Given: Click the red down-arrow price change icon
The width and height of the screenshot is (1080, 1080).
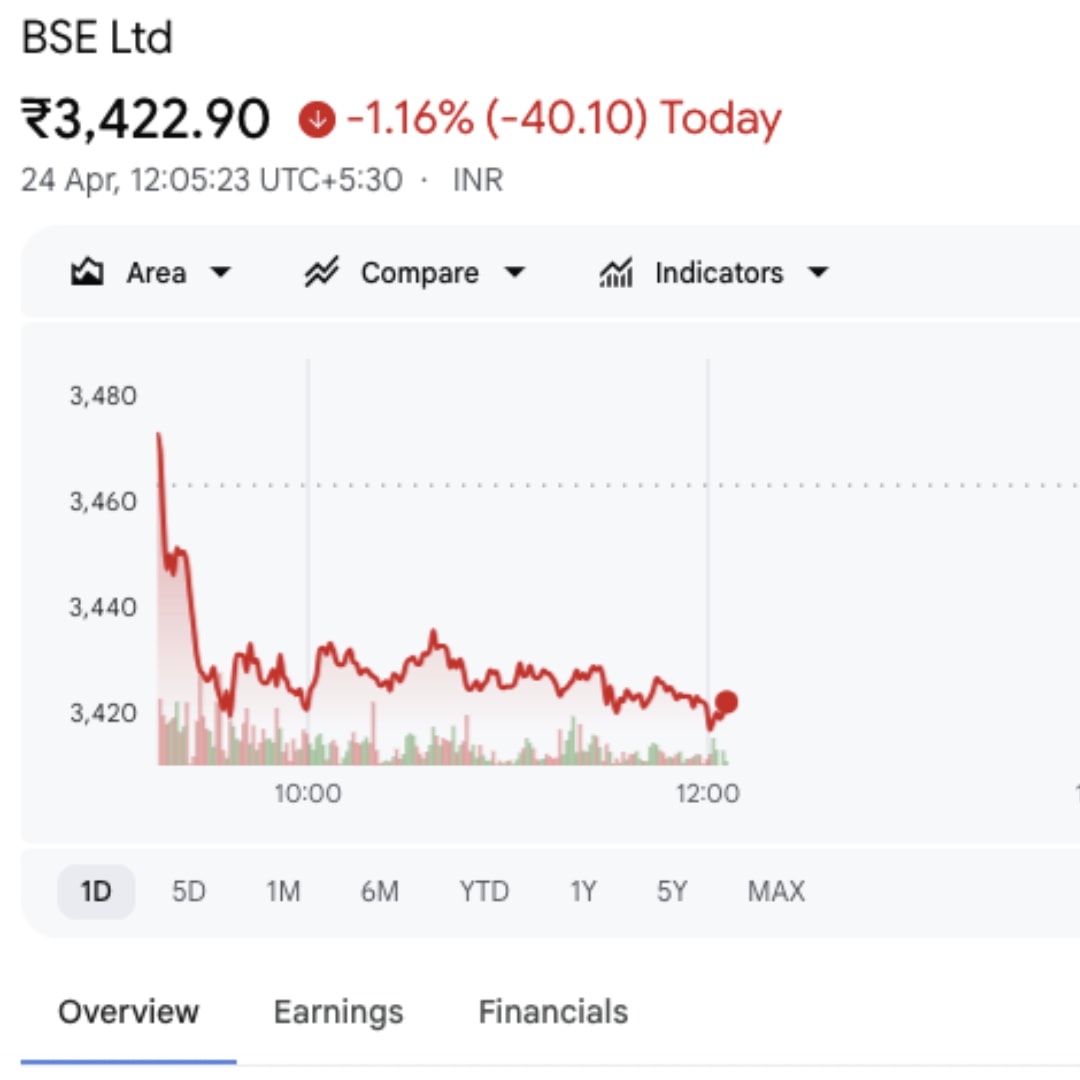Looking at the screenshot, I should click(317, 120).
